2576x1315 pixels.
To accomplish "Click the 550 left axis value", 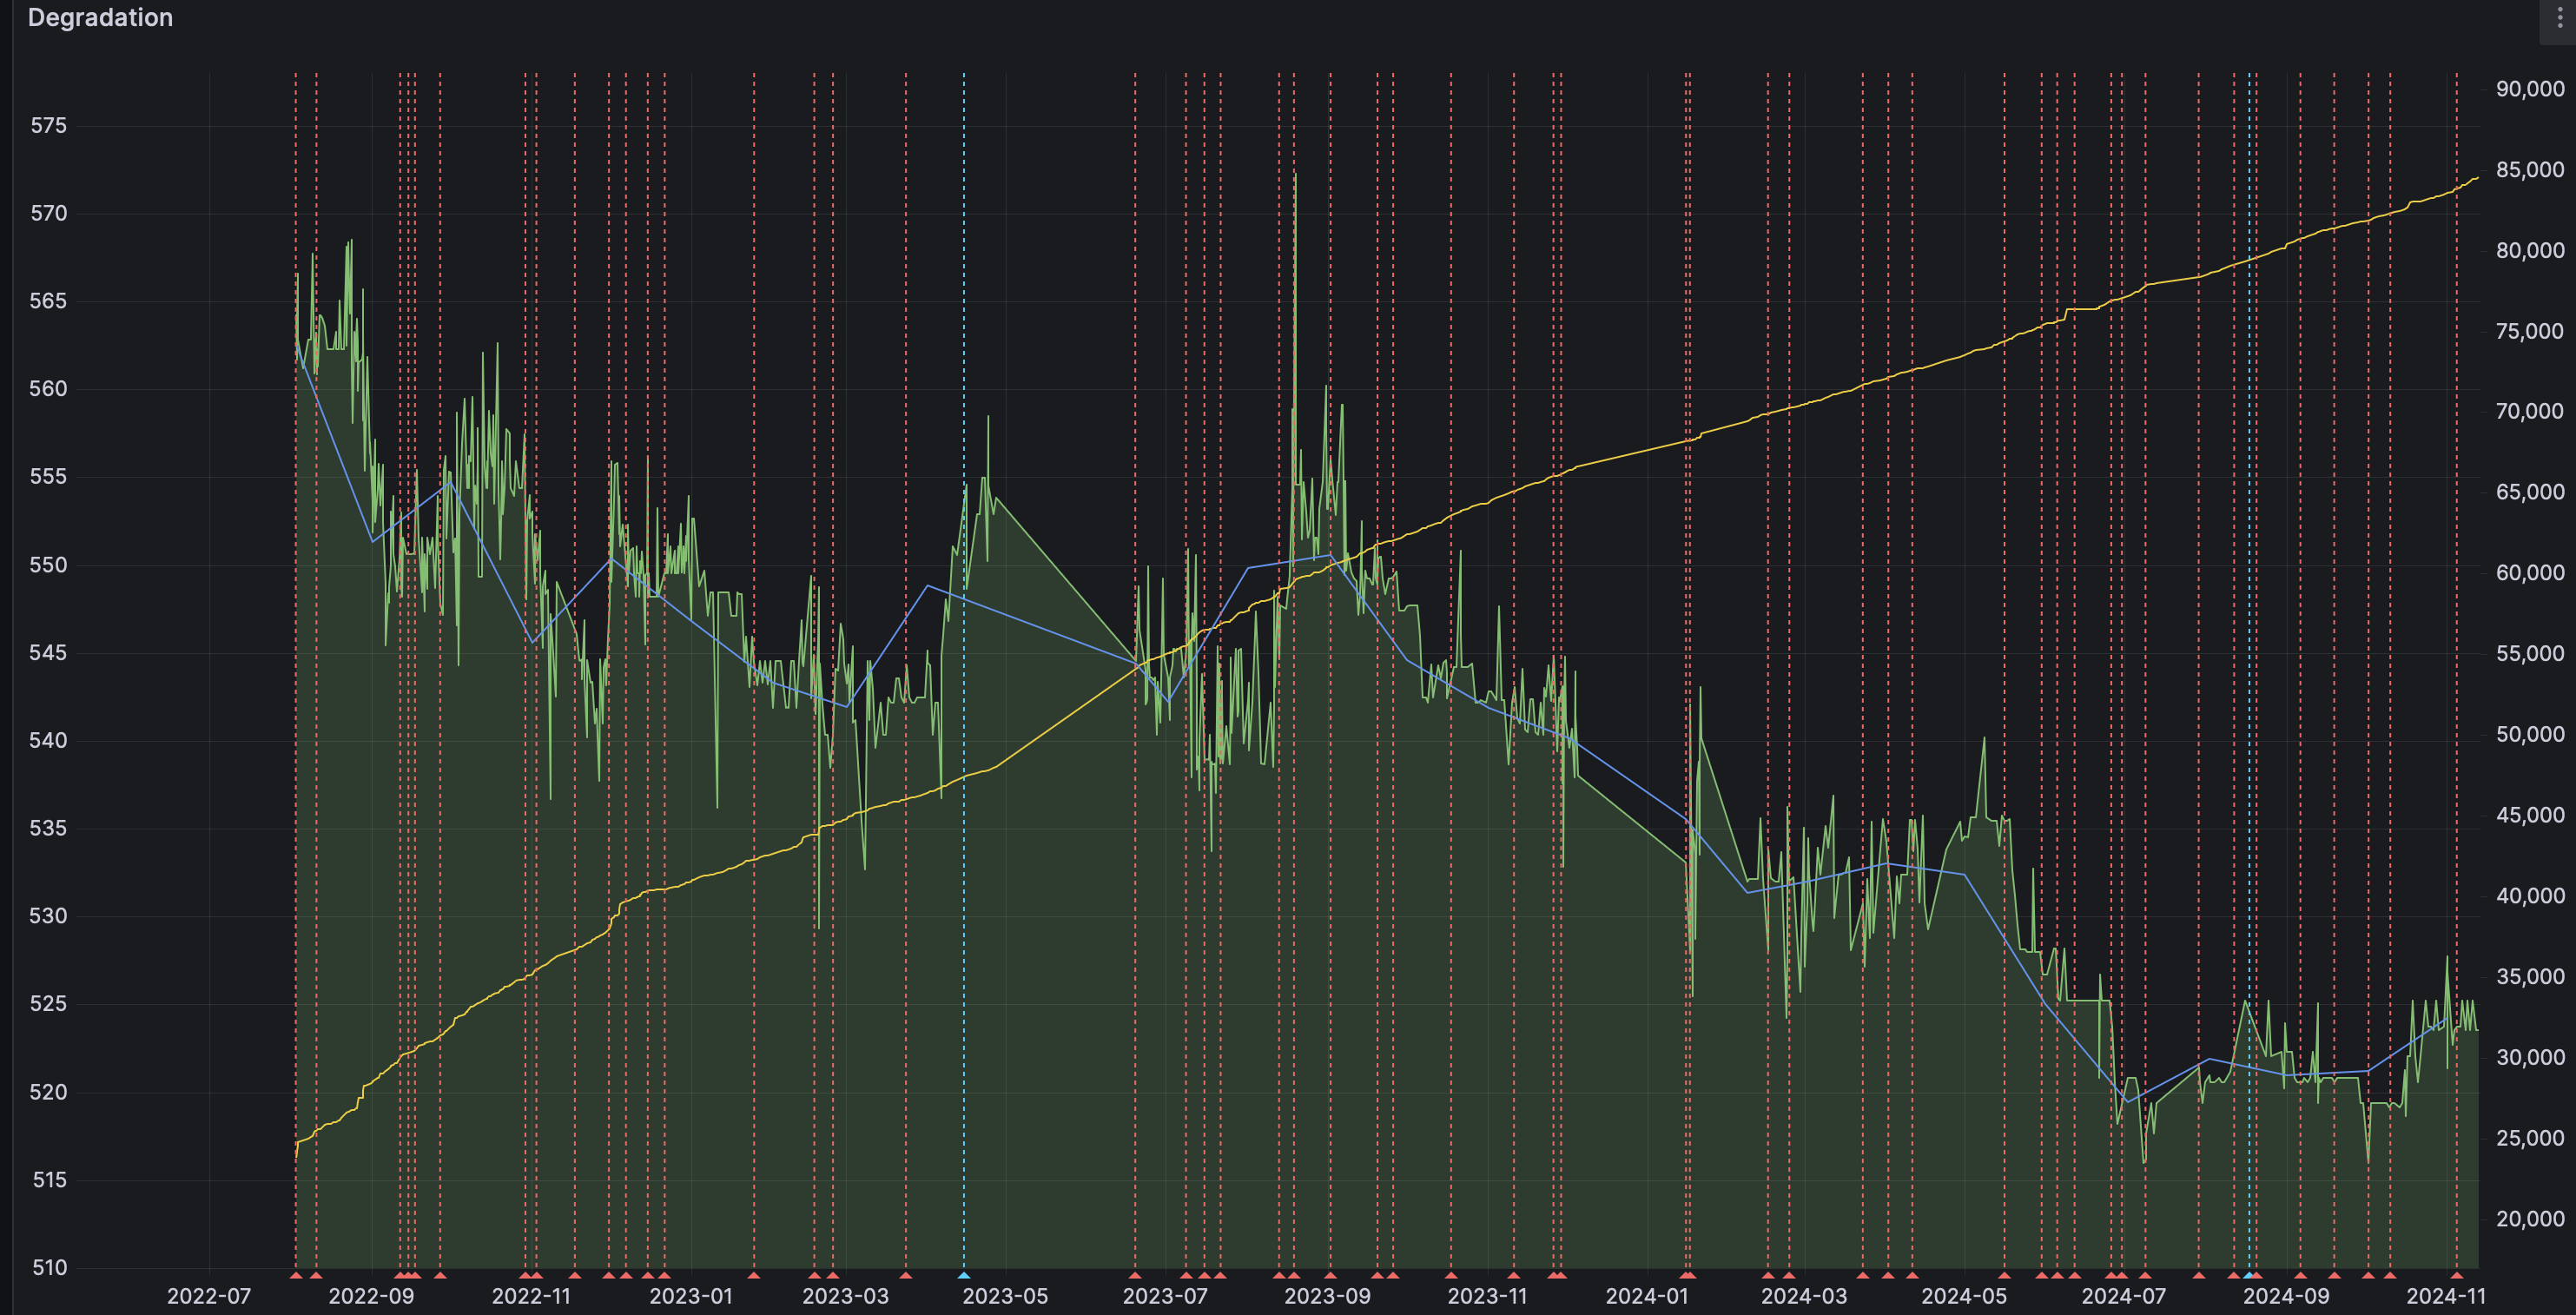I will point(48,565).
